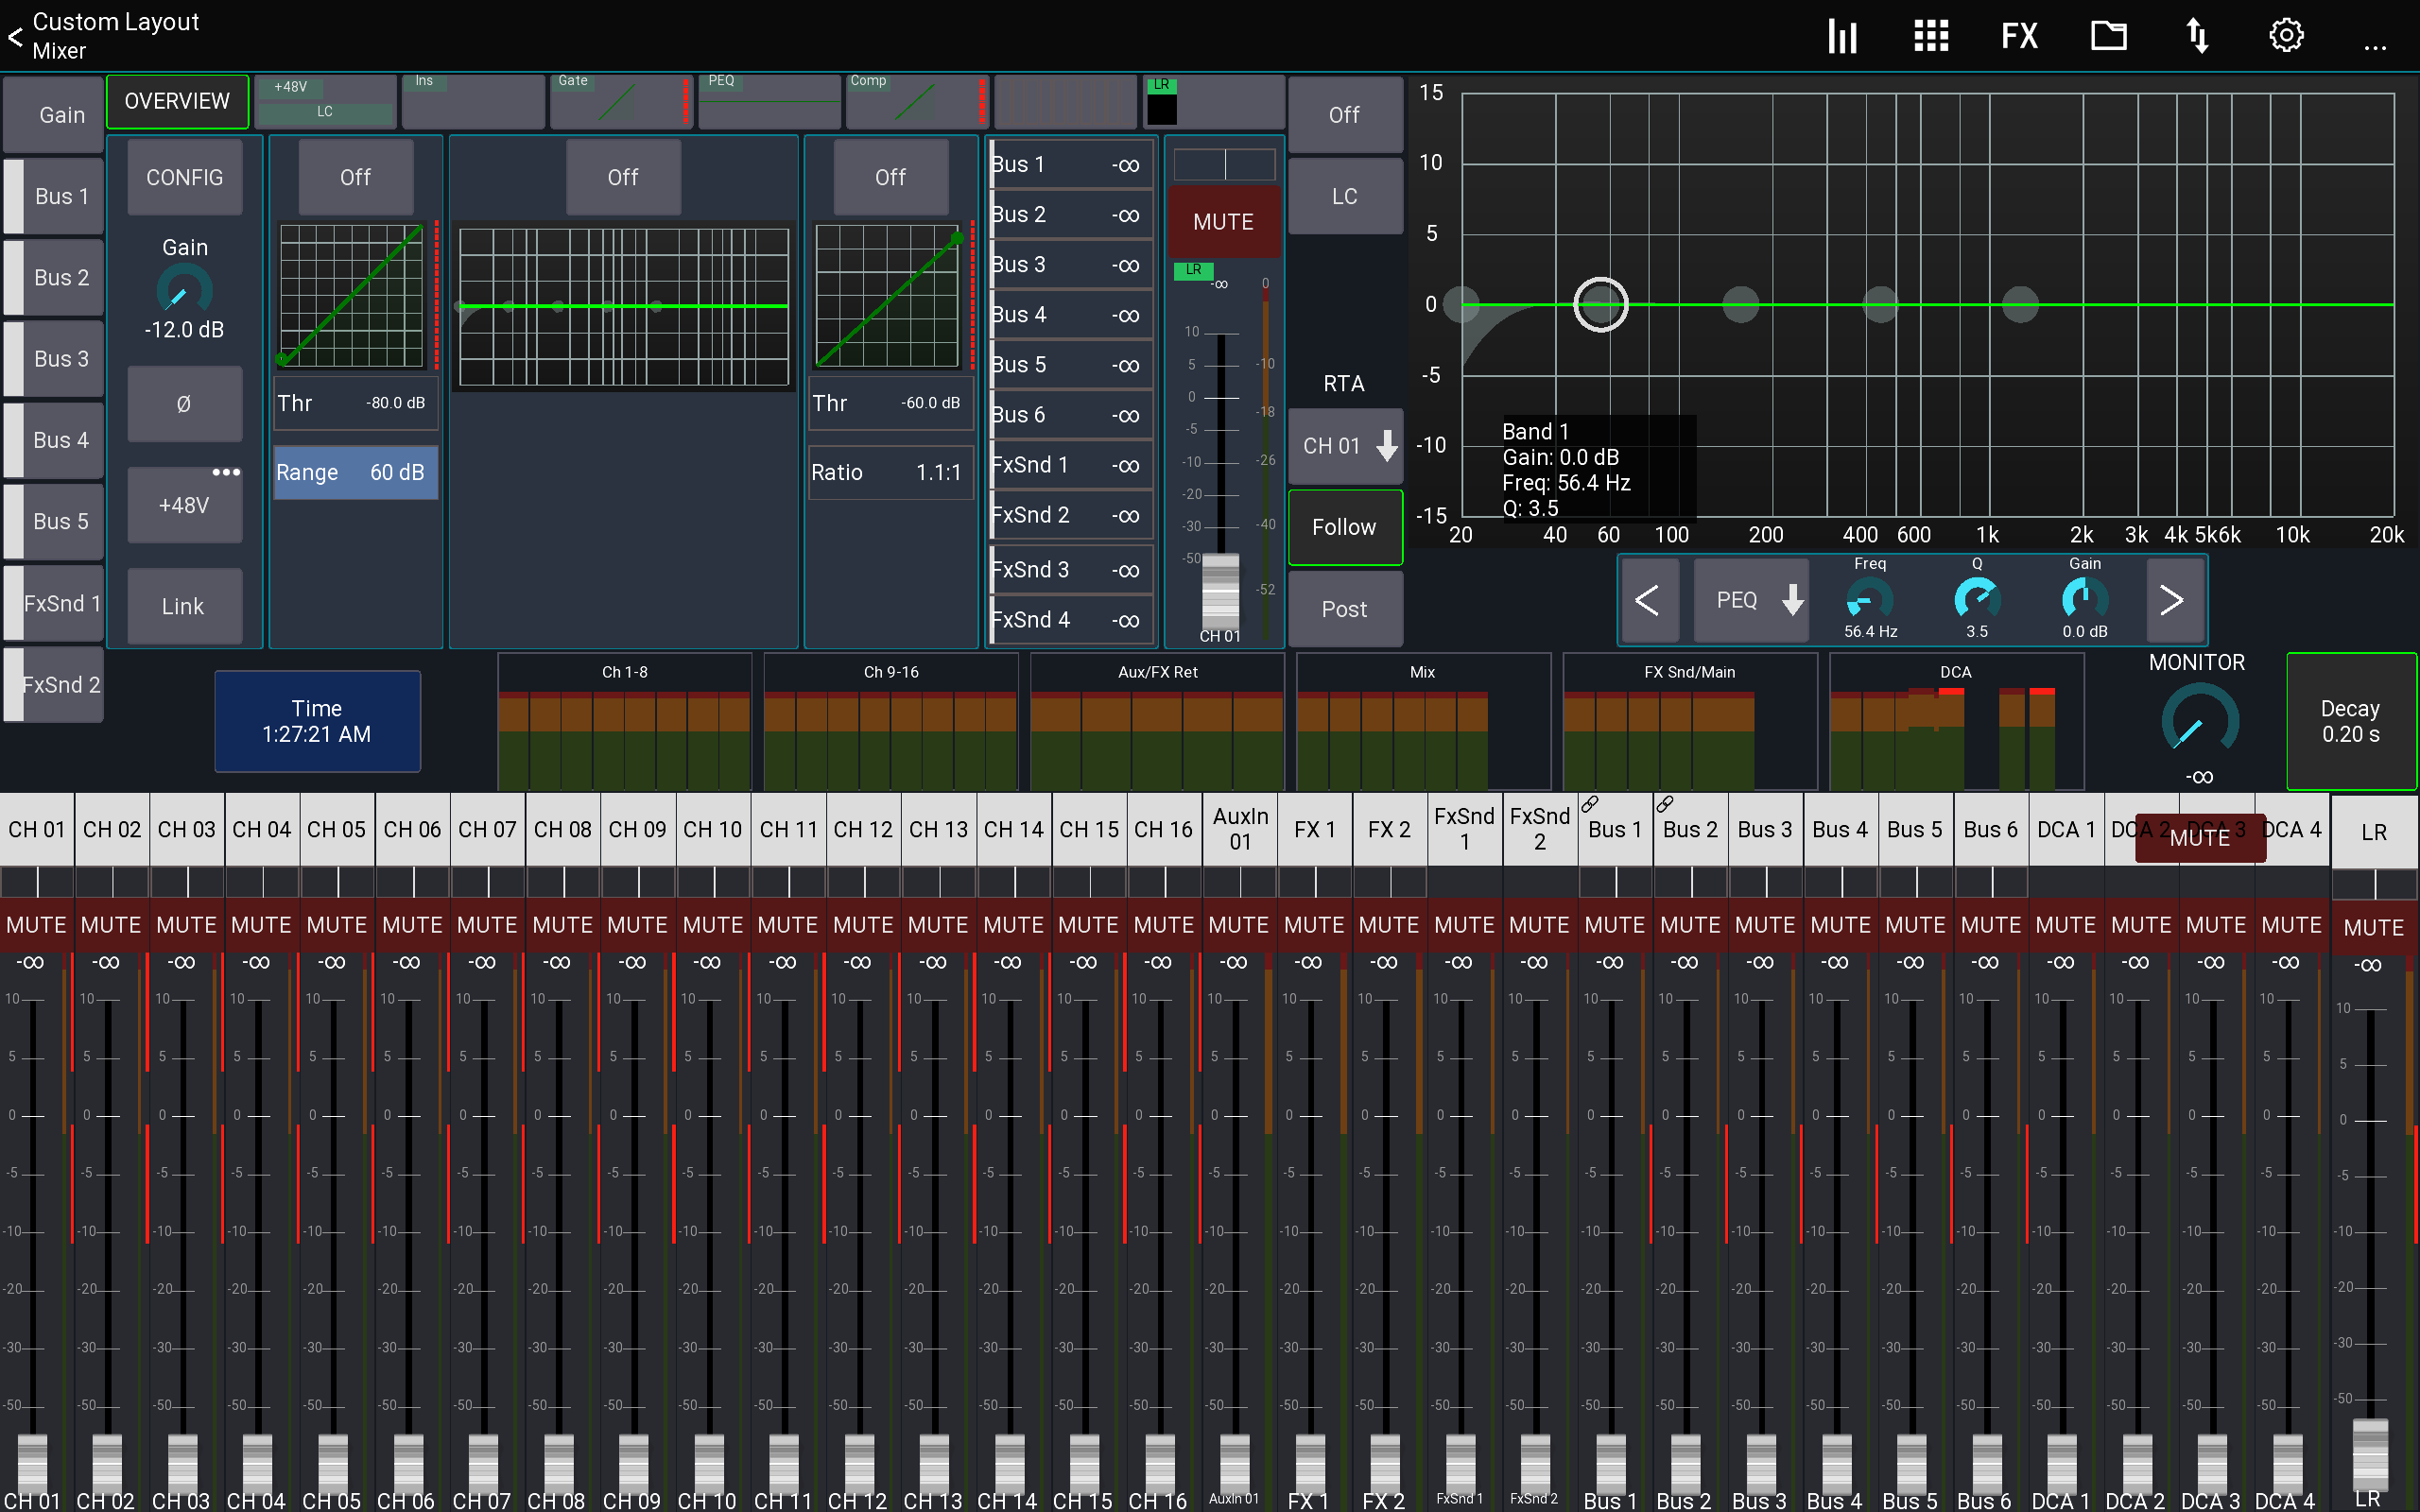Open the CONFIG section
The height and width of the screenshot is (1512, 2420).
click(x=184, y=177)
